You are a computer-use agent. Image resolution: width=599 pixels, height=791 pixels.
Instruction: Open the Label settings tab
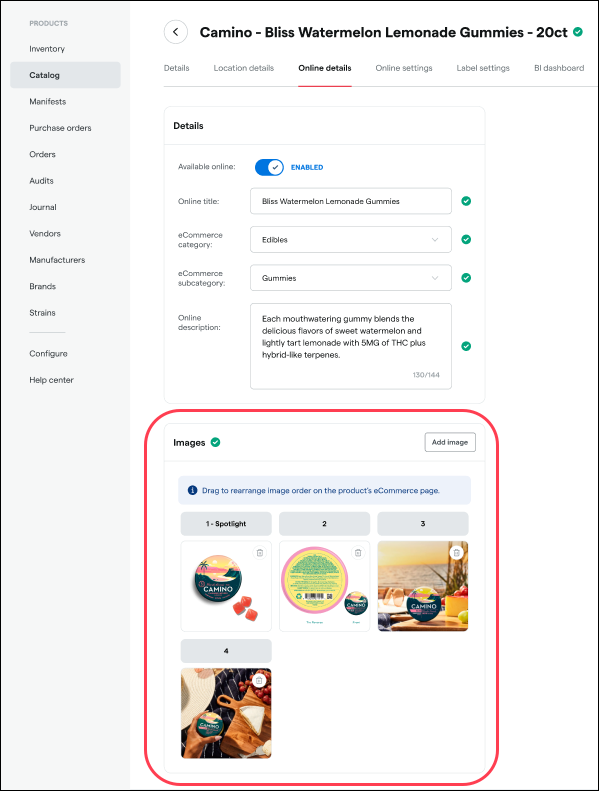pyautogui.click(x=483, y=68)
